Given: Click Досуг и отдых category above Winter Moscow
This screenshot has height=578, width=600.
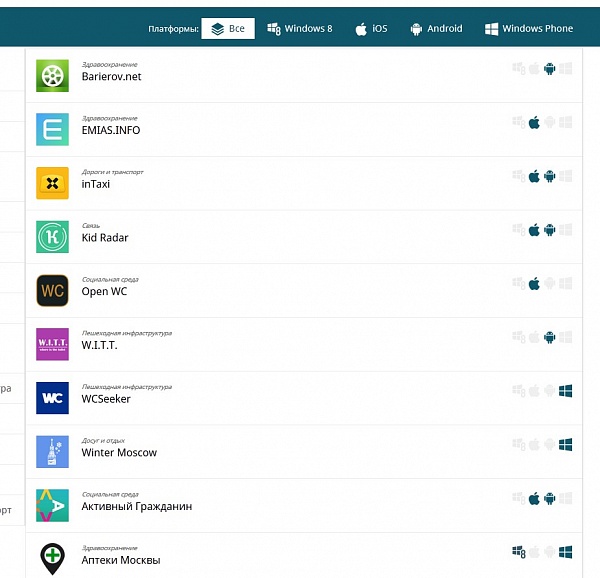Looking at the screenshot, I should pyautogui.click(x=103, y=441).
